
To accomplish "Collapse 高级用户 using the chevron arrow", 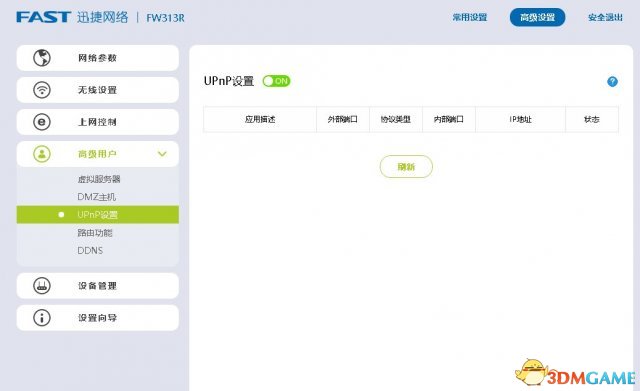I will (x=162, y=154).
